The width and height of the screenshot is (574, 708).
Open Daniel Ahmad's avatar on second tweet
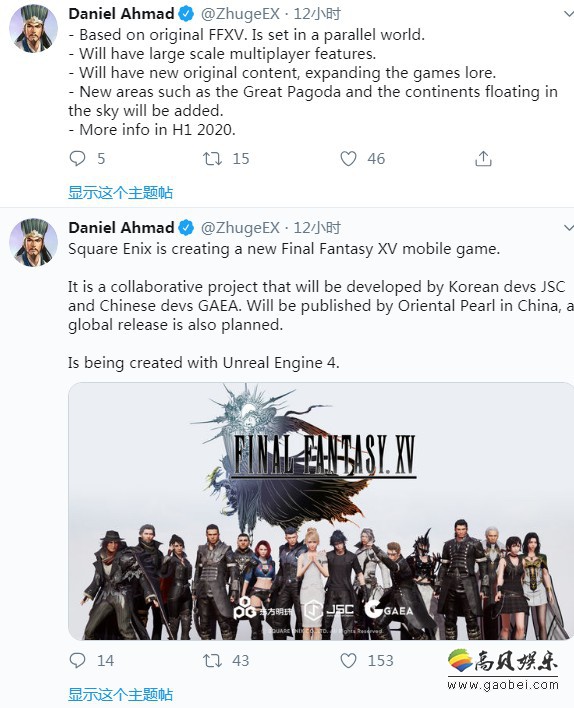[x=33, y=243]
